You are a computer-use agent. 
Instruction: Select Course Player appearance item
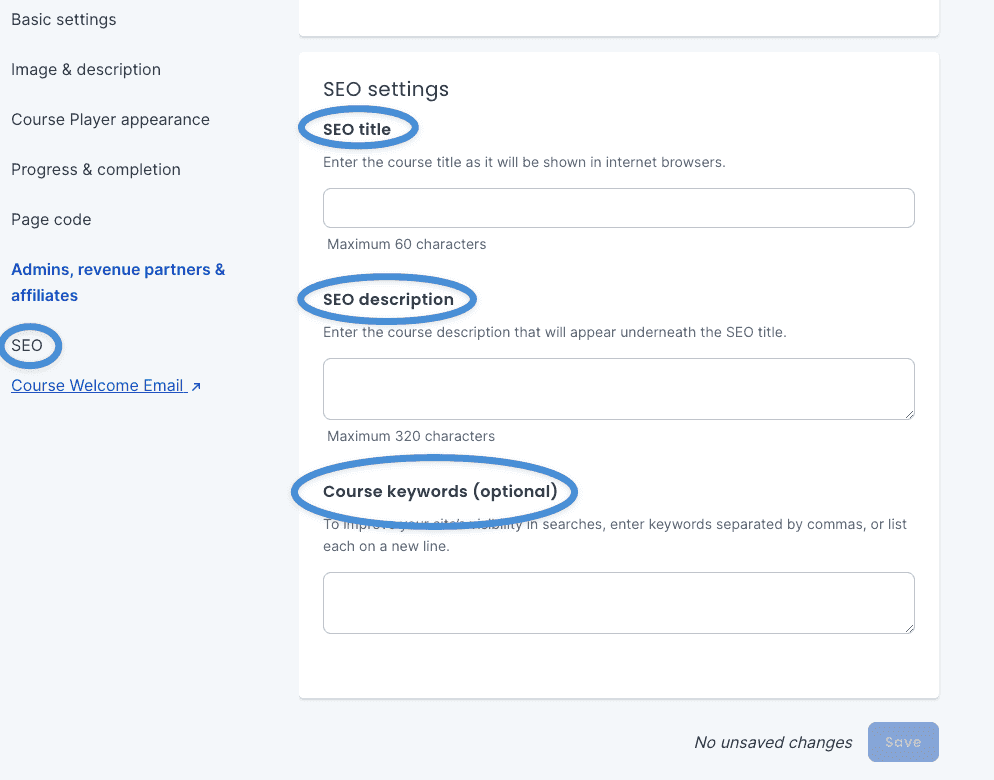point(110,119)
